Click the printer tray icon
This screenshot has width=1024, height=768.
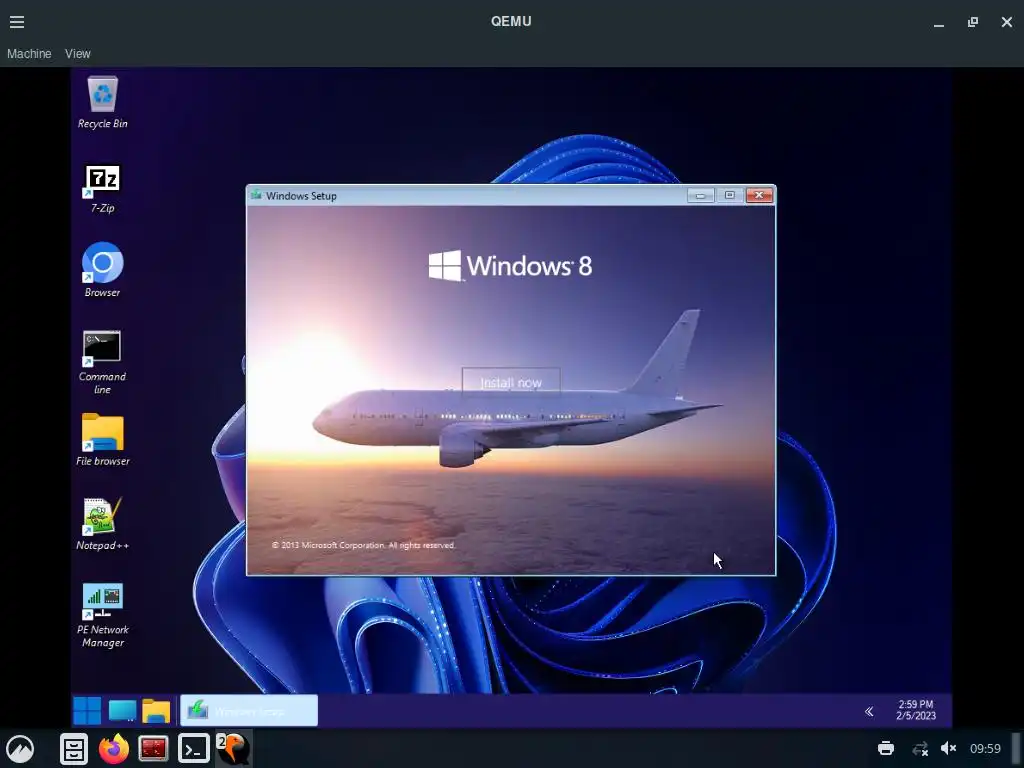(x=886, y=748)
